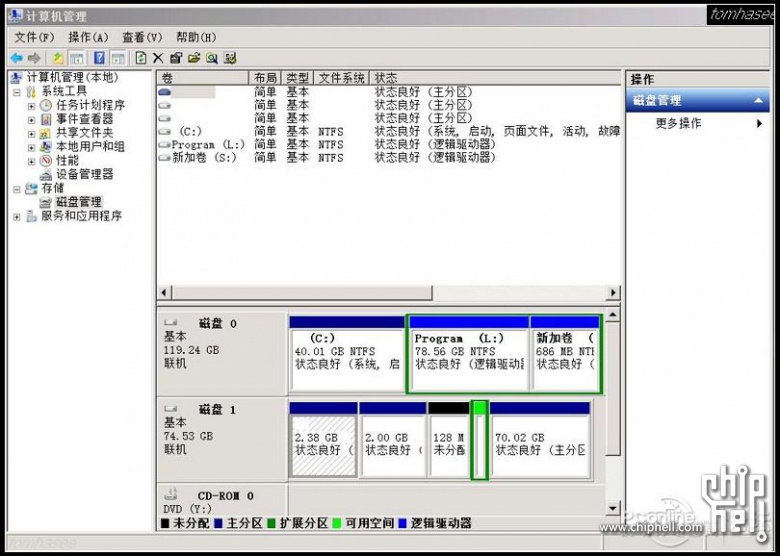Image resolution: width=780 pixels, height=556 pixels.
Task: Expand the 任务计划程序 tree node
Action: pyautogui.click(x=31, y=106)
